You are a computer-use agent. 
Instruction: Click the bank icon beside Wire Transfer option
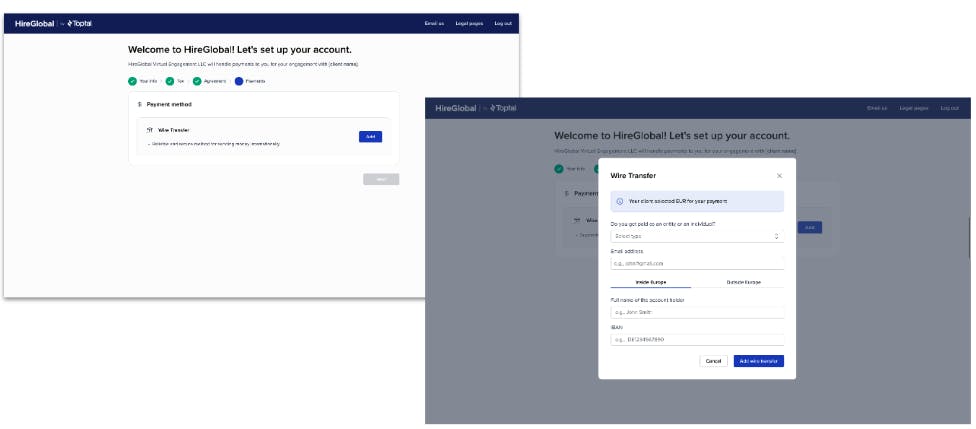150,130
